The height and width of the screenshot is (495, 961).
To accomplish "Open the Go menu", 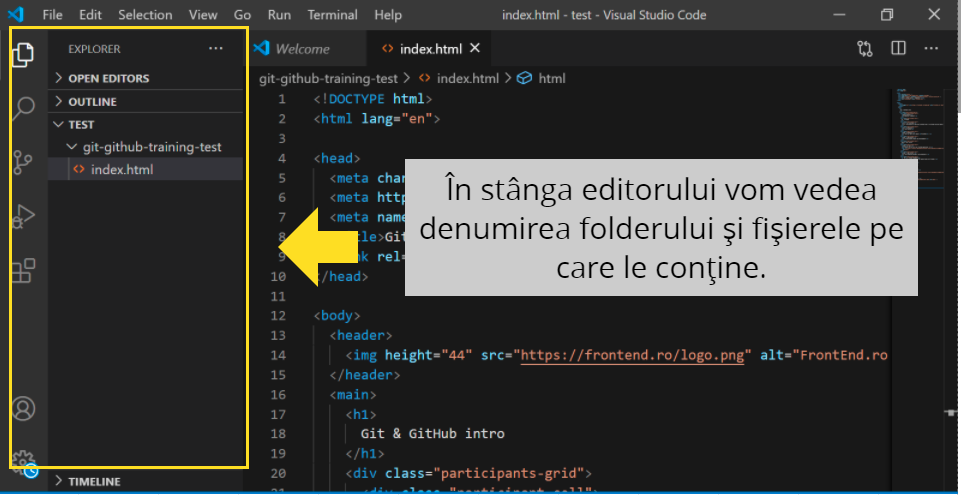I will (242, 15).
